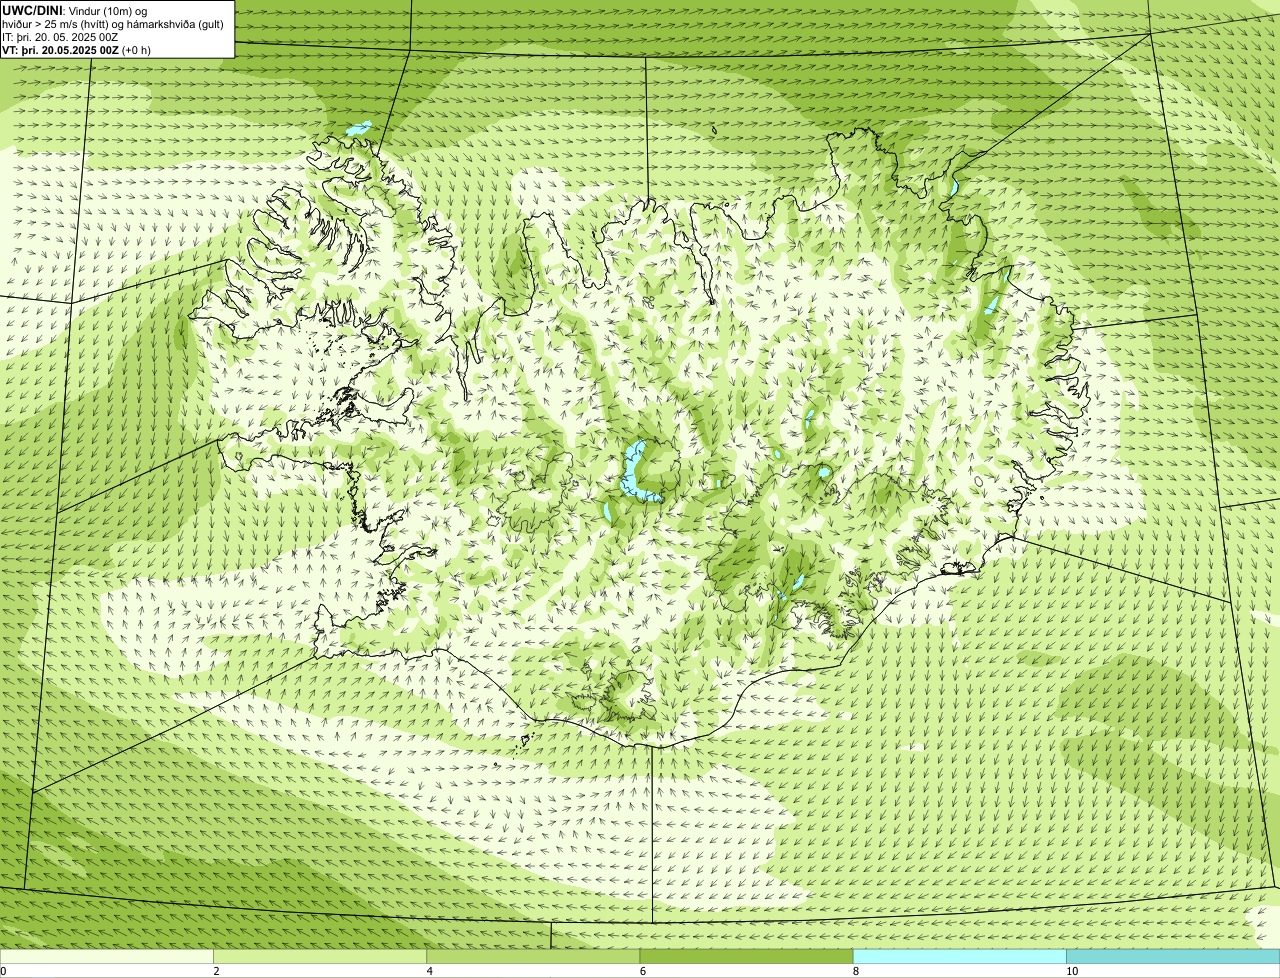Click the scale label '0'
The height and width of the screenshot is (978, 1280).
(3, 971)
